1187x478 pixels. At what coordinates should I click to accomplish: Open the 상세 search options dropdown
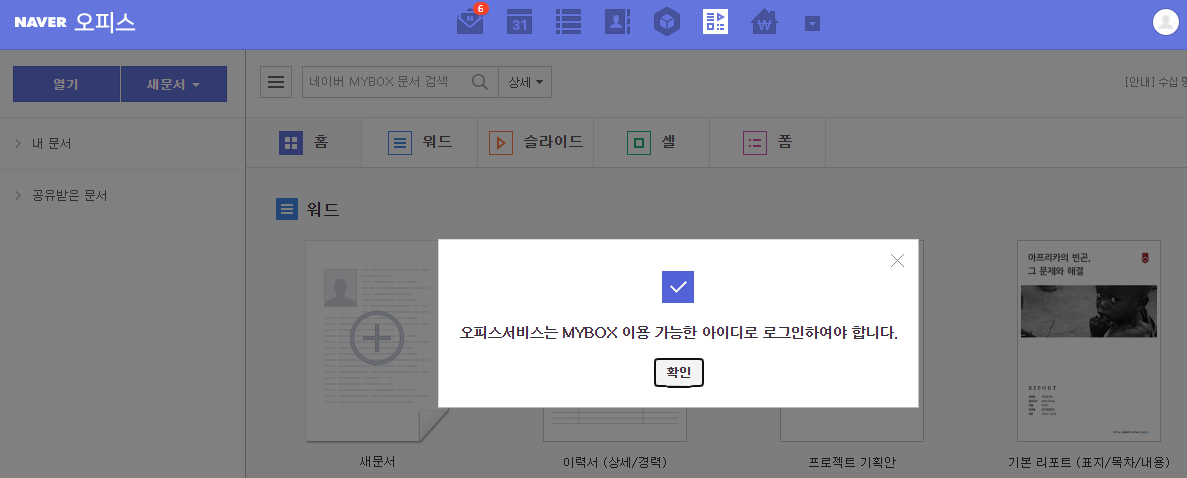click(525, 82)
